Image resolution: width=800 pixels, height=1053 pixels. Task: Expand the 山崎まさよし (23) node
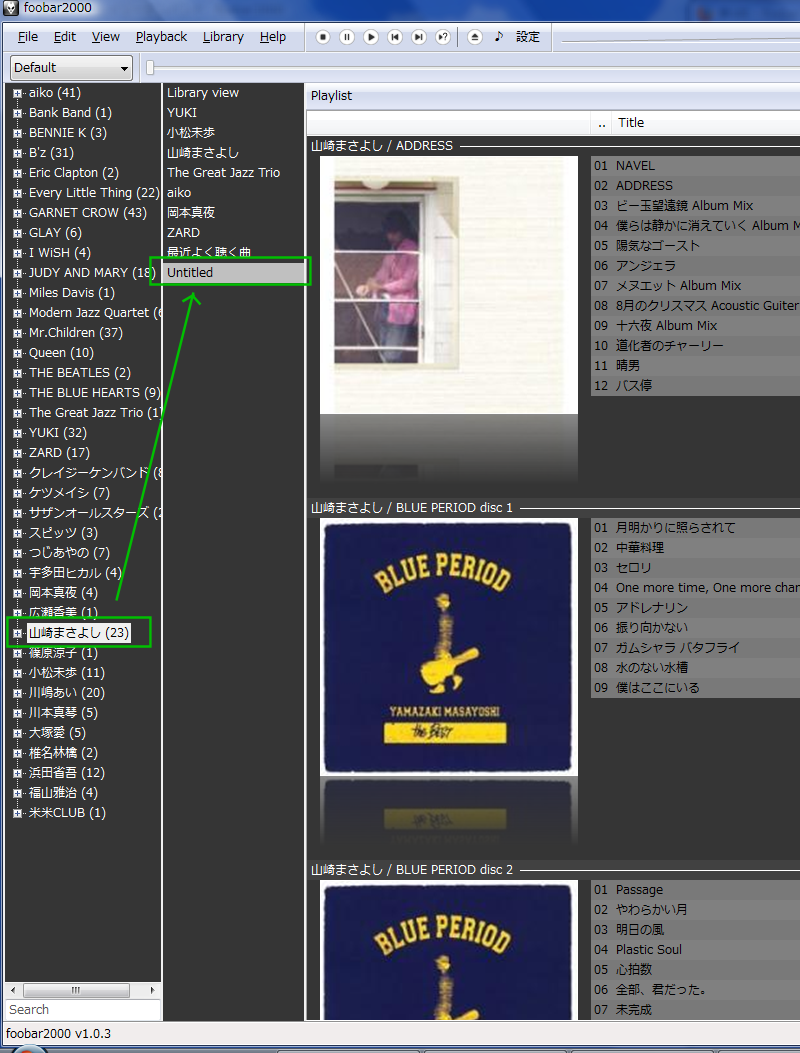tap(17, 633)
